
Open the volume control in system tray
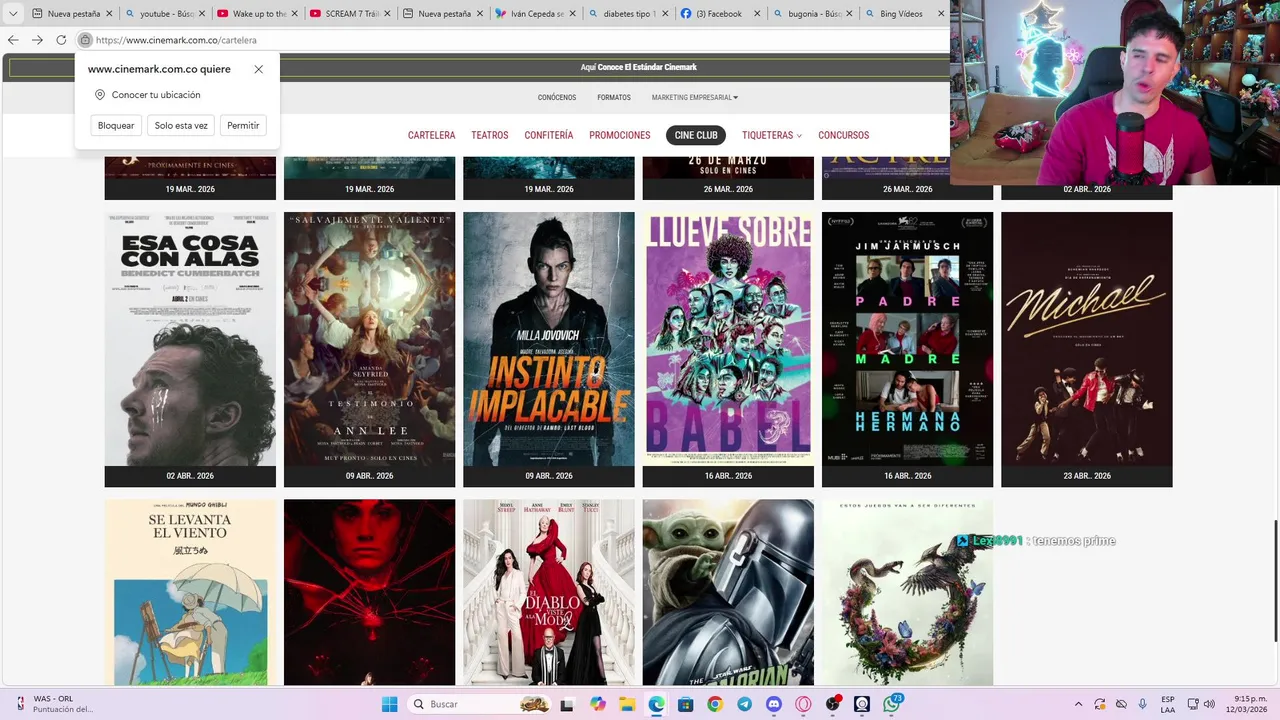coord(1211,704)
